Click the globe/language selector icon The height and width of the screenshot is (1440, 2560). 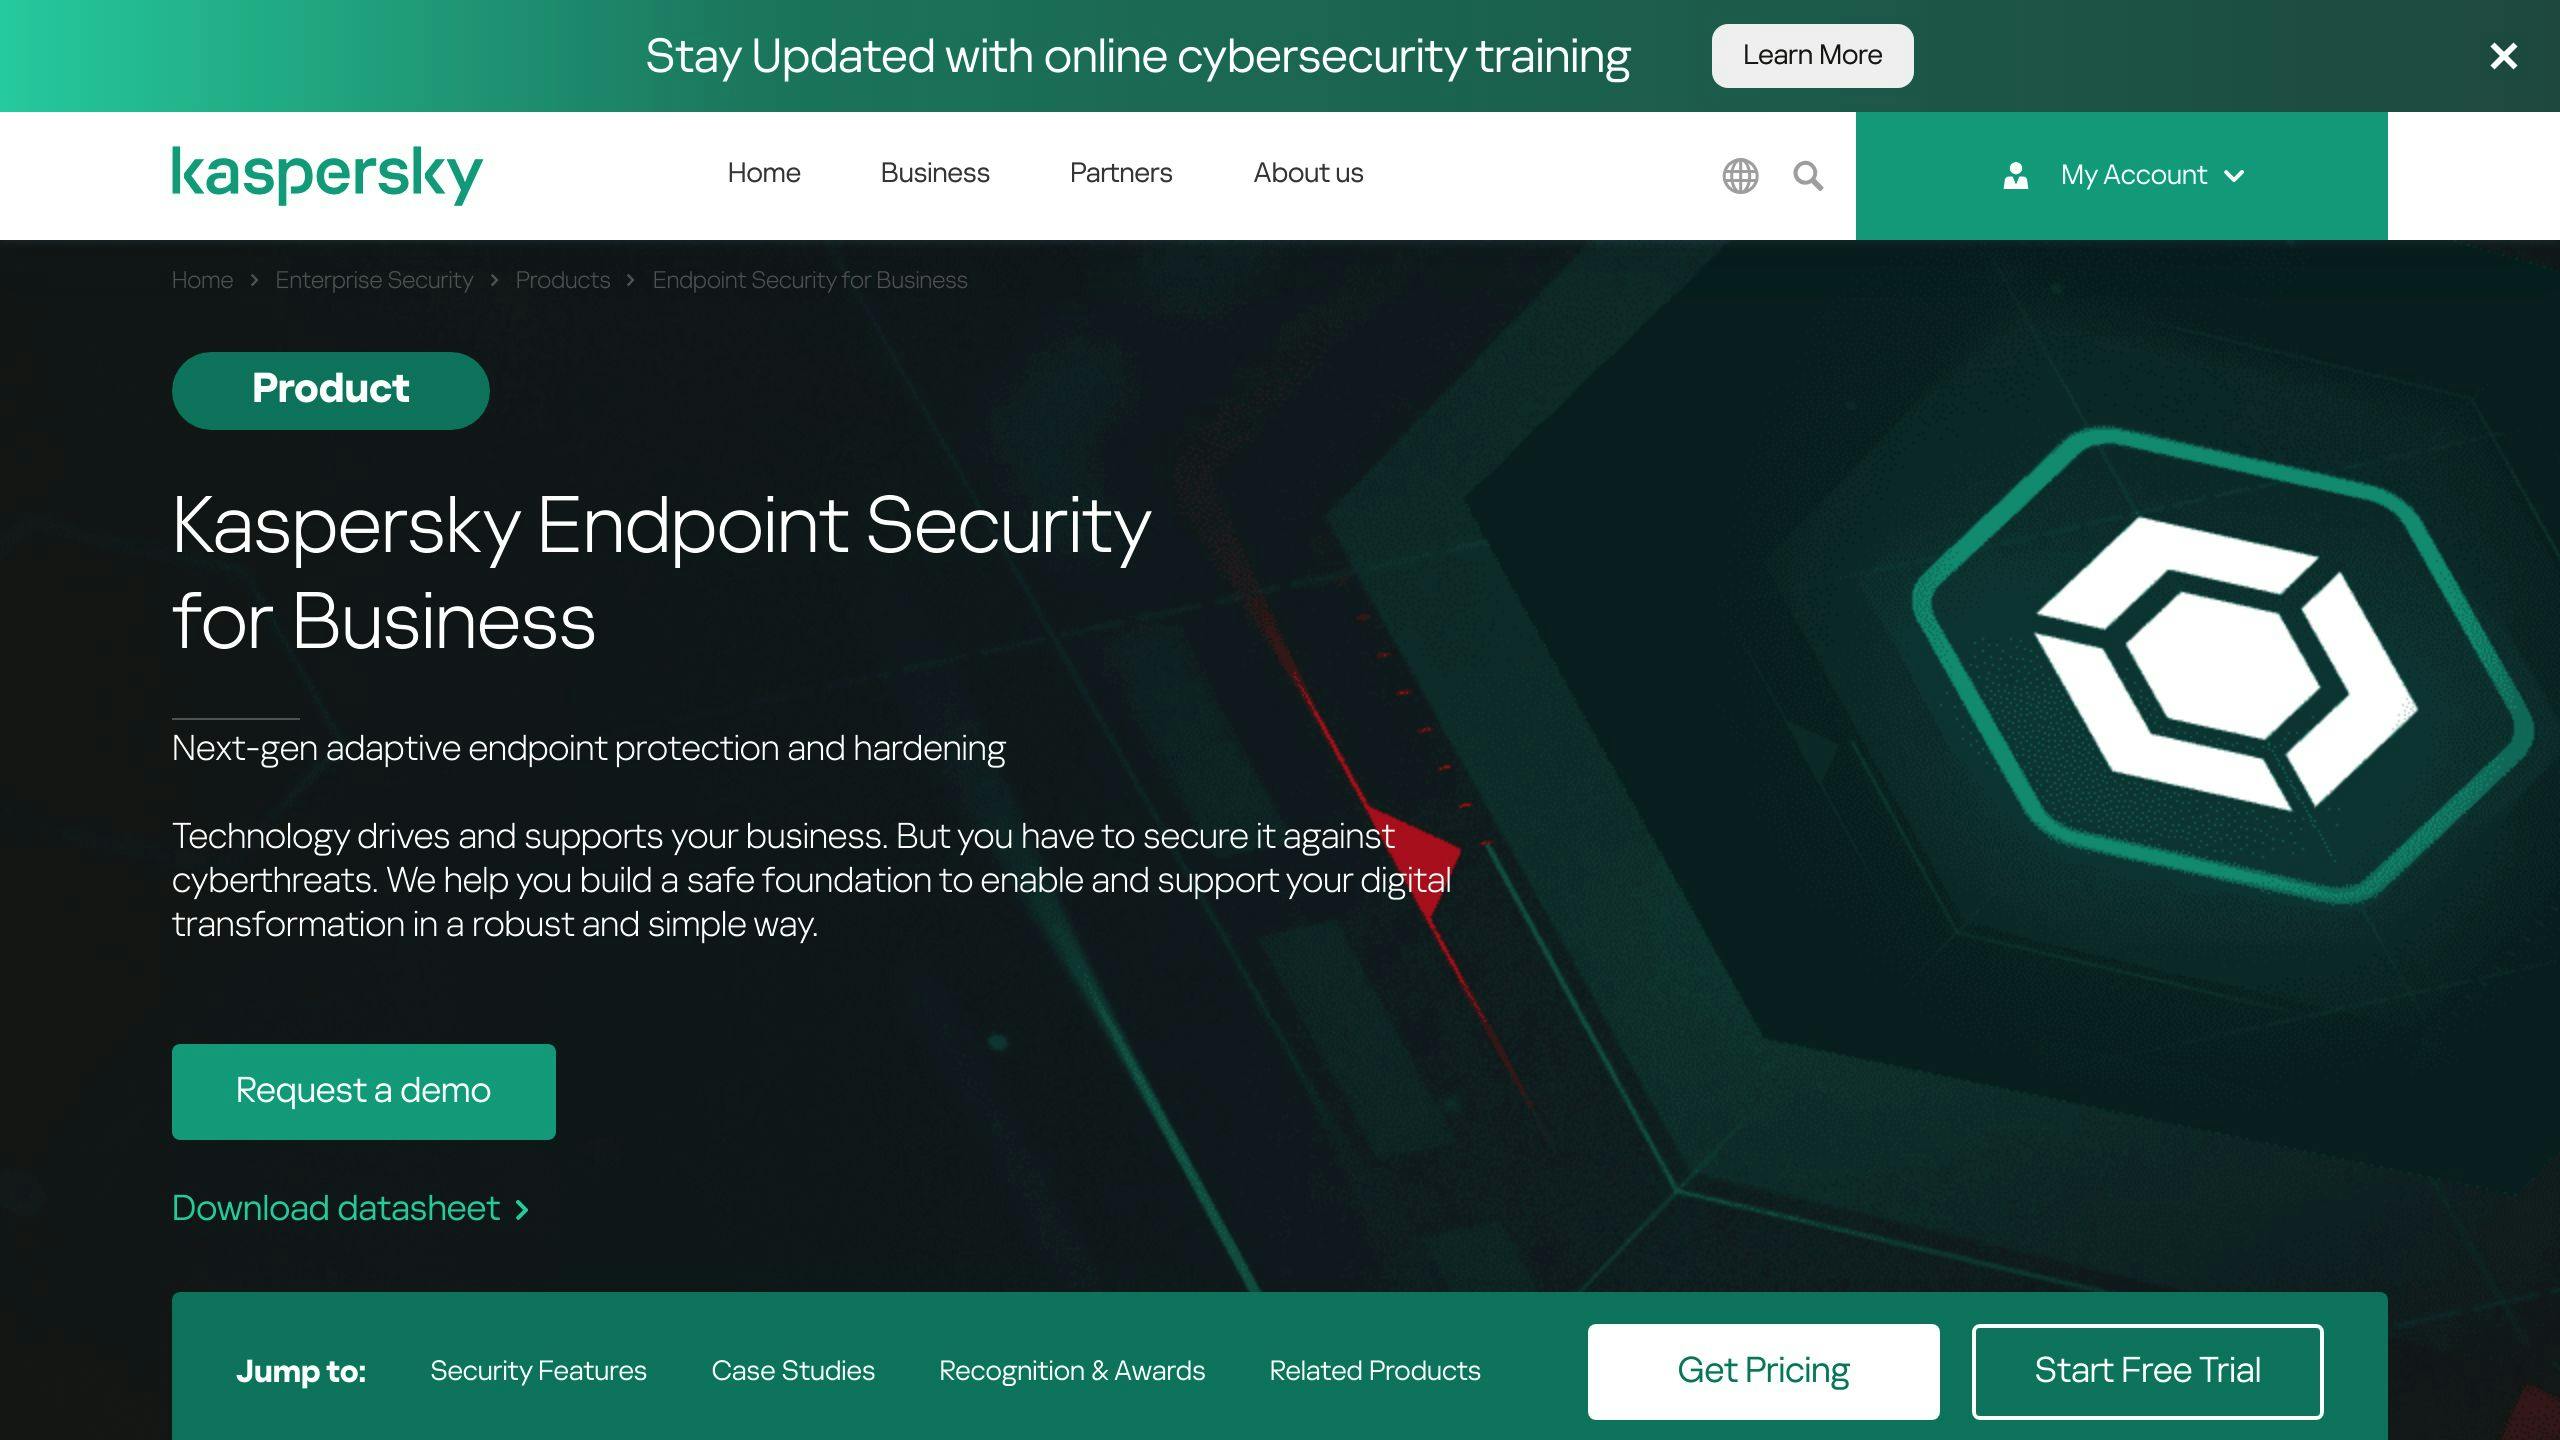tap(1741, 174)
